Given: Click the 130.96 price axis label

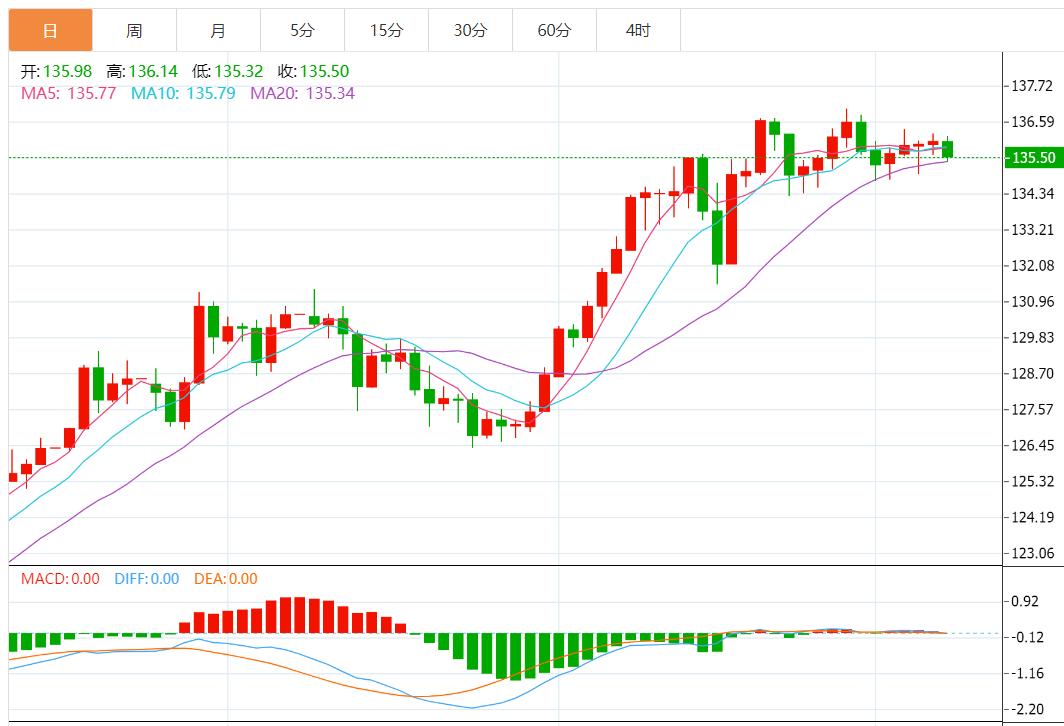Looking at the screenshot, I should tap(1032, 301).
